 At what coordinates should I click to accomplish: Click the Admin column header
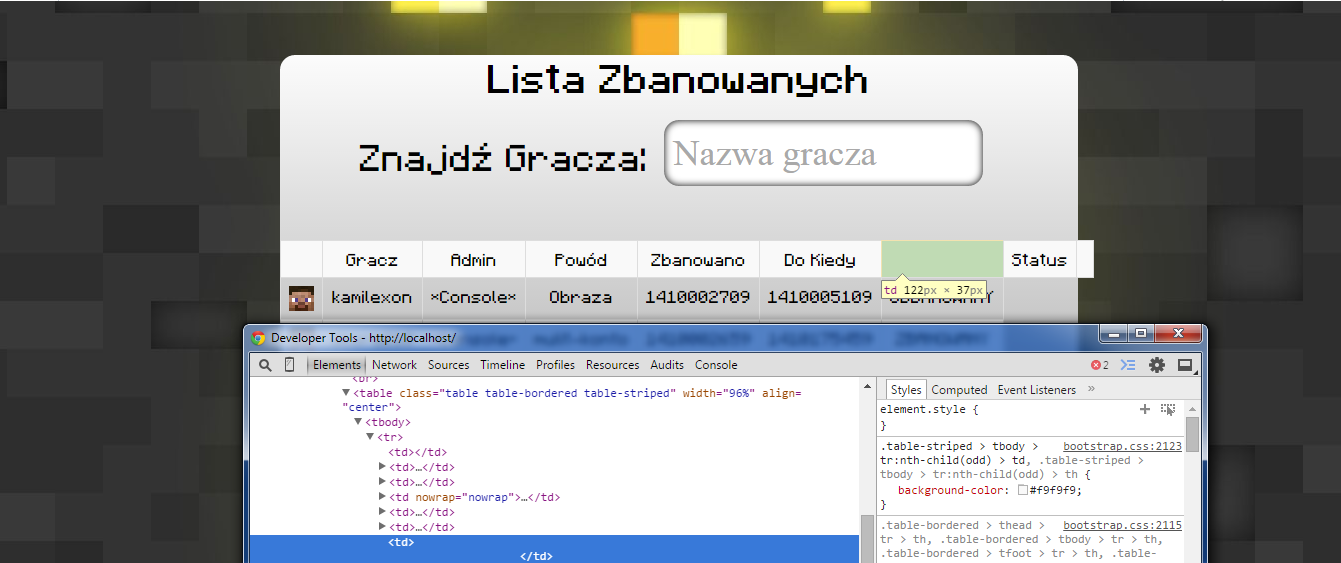pos(473,260)
